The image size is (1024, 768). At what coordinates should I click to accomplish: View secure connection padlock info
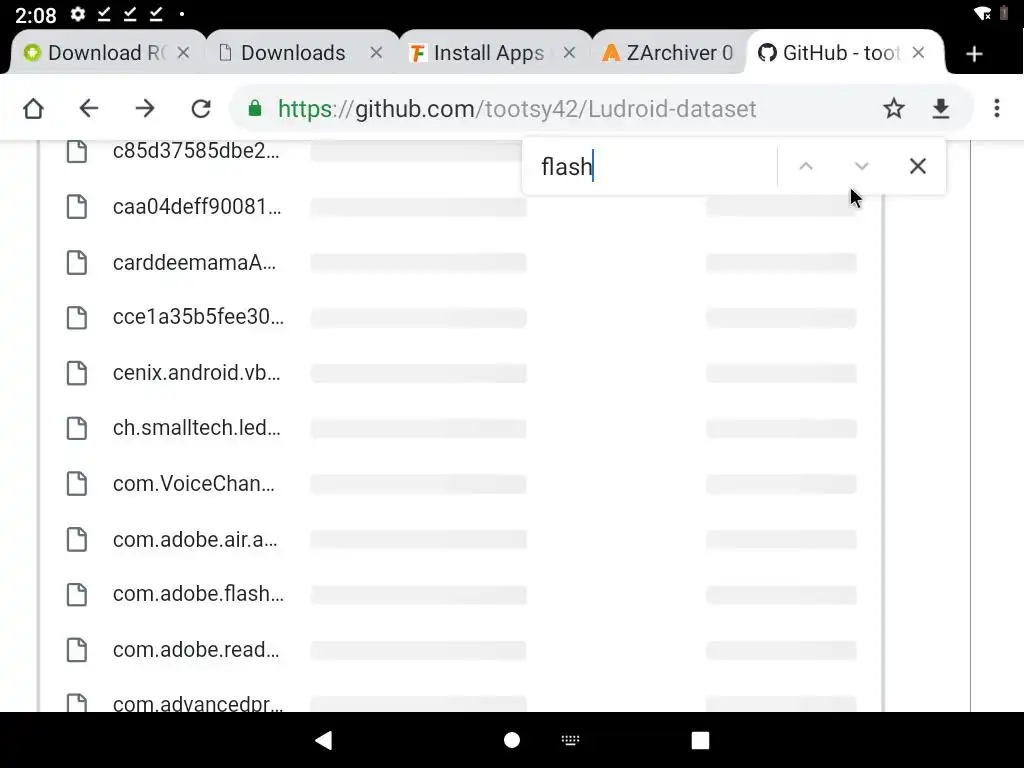point(255,108)
